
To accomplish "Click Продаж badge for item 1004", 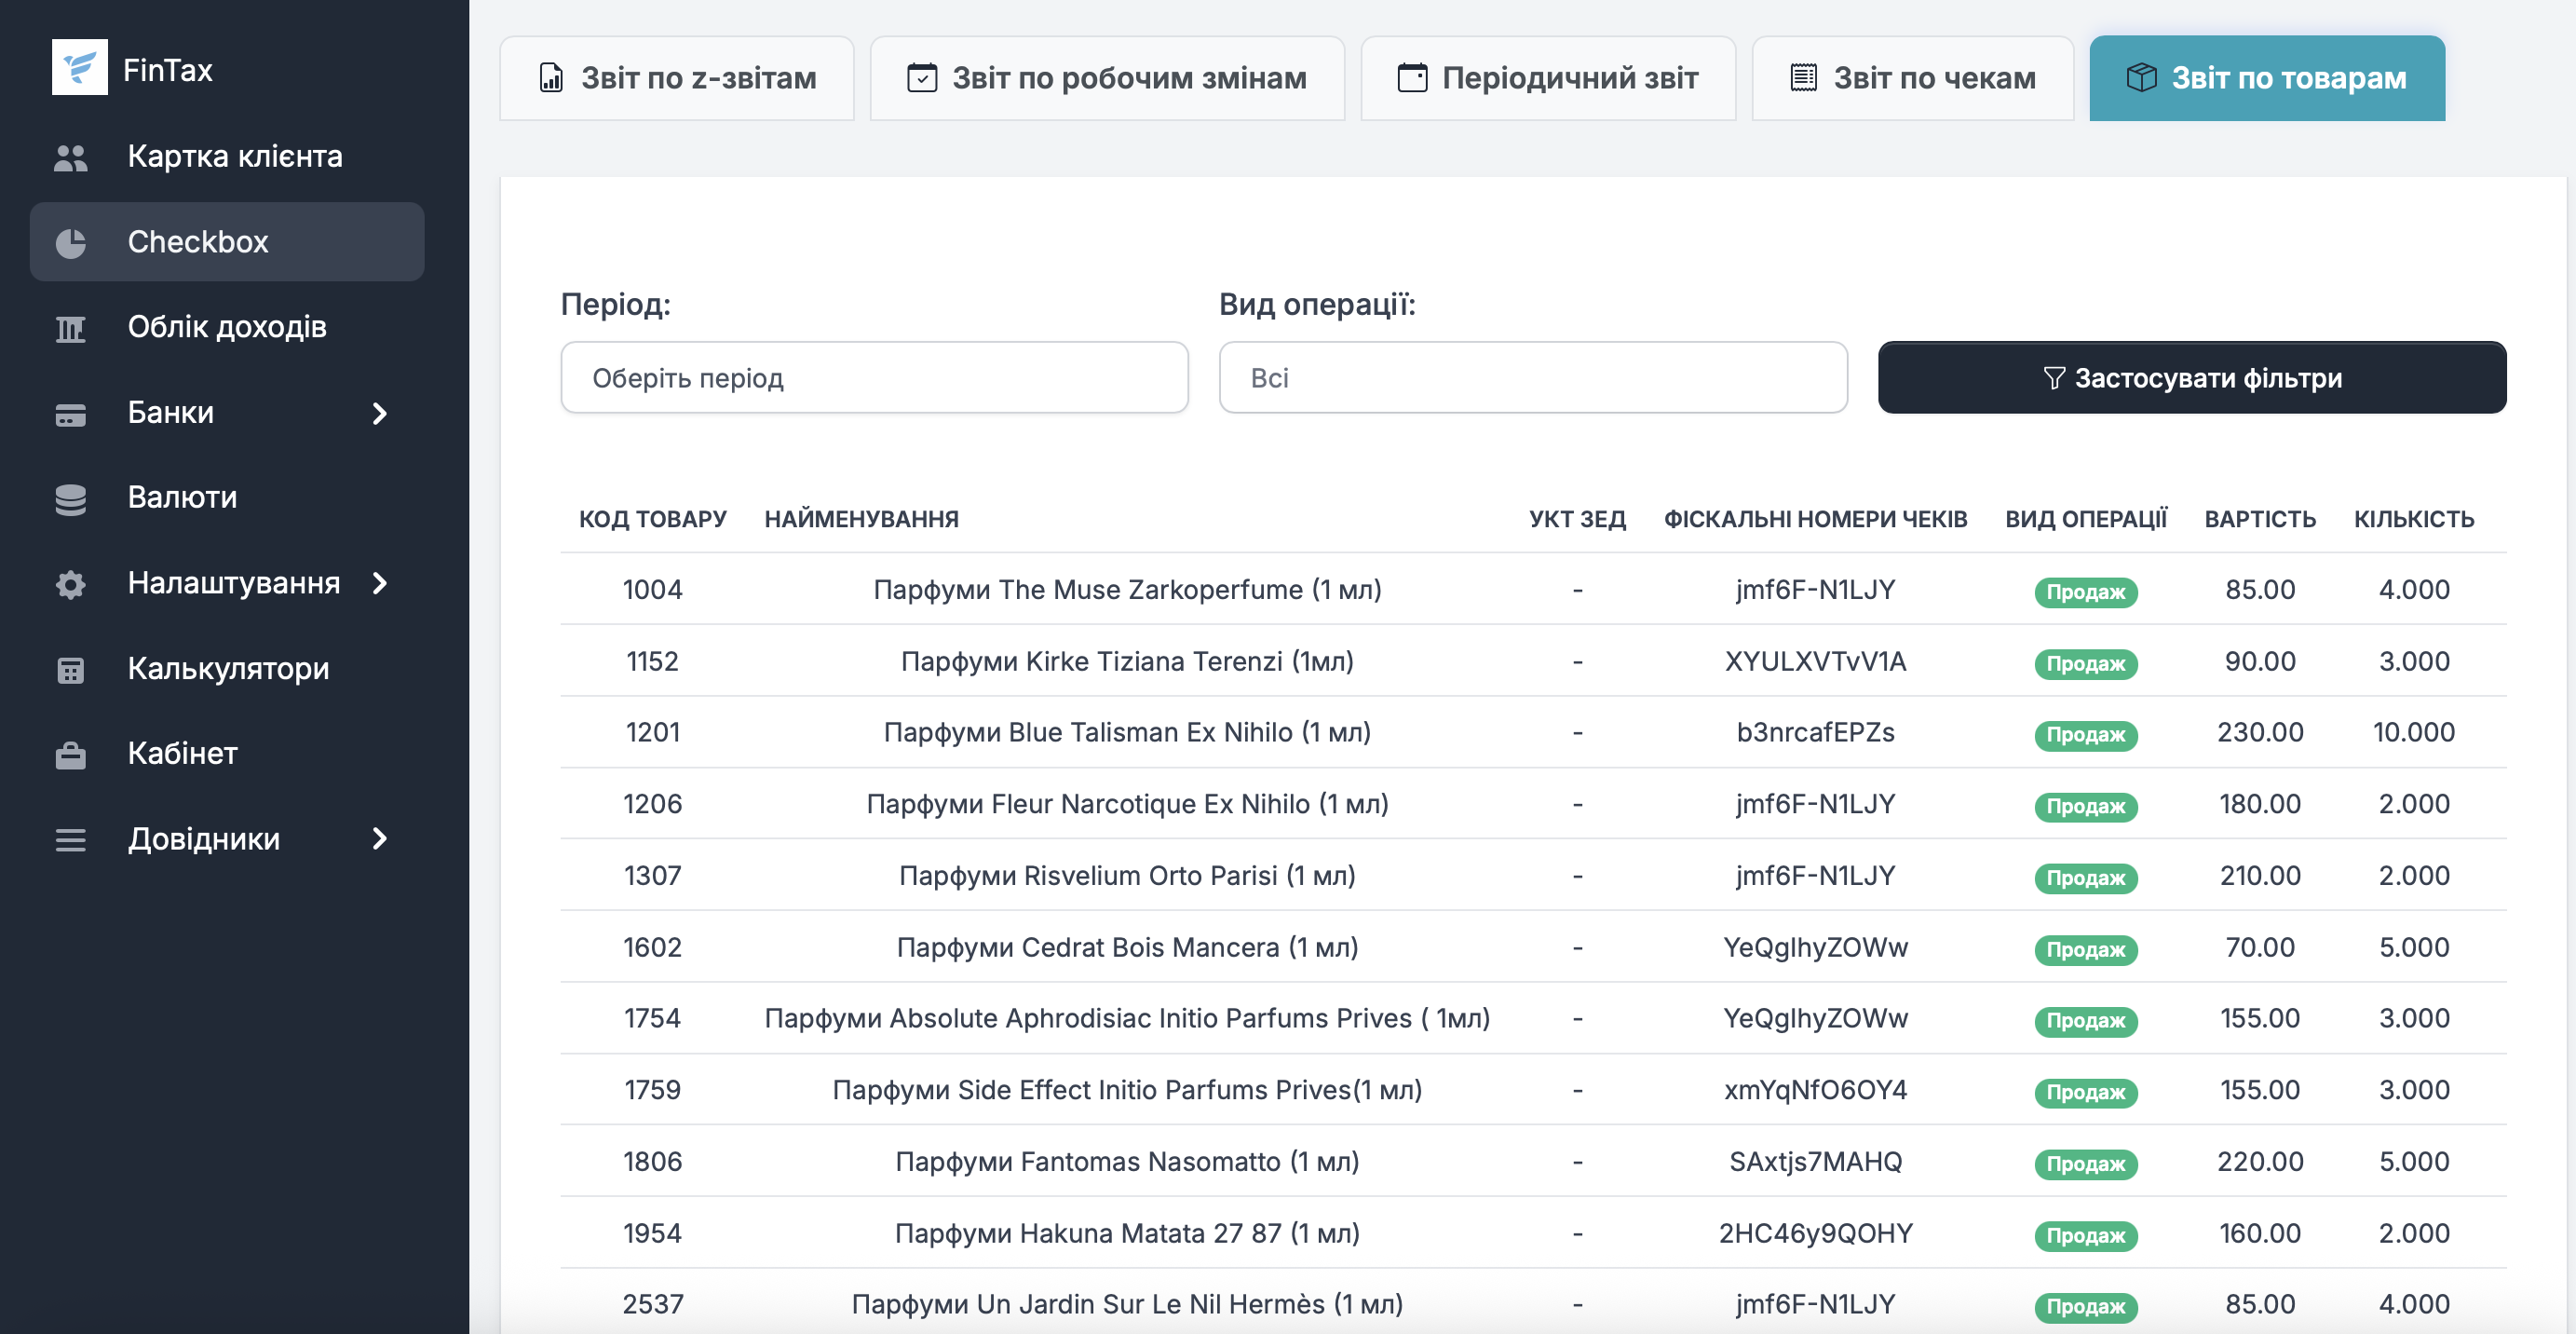I will point(2085,592).
